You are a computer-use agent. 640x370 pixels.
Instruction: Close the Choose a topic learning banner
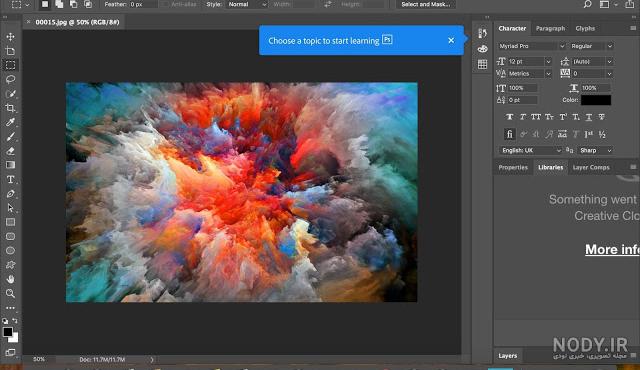(x=451, y=40)
